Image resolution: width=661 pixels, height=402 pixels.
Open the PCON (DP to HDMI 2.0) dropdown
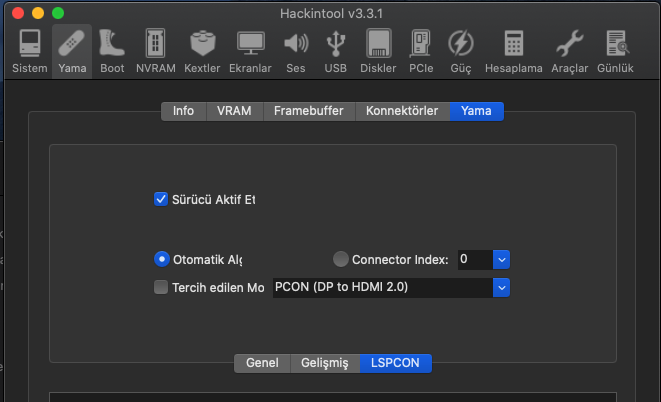502,288
